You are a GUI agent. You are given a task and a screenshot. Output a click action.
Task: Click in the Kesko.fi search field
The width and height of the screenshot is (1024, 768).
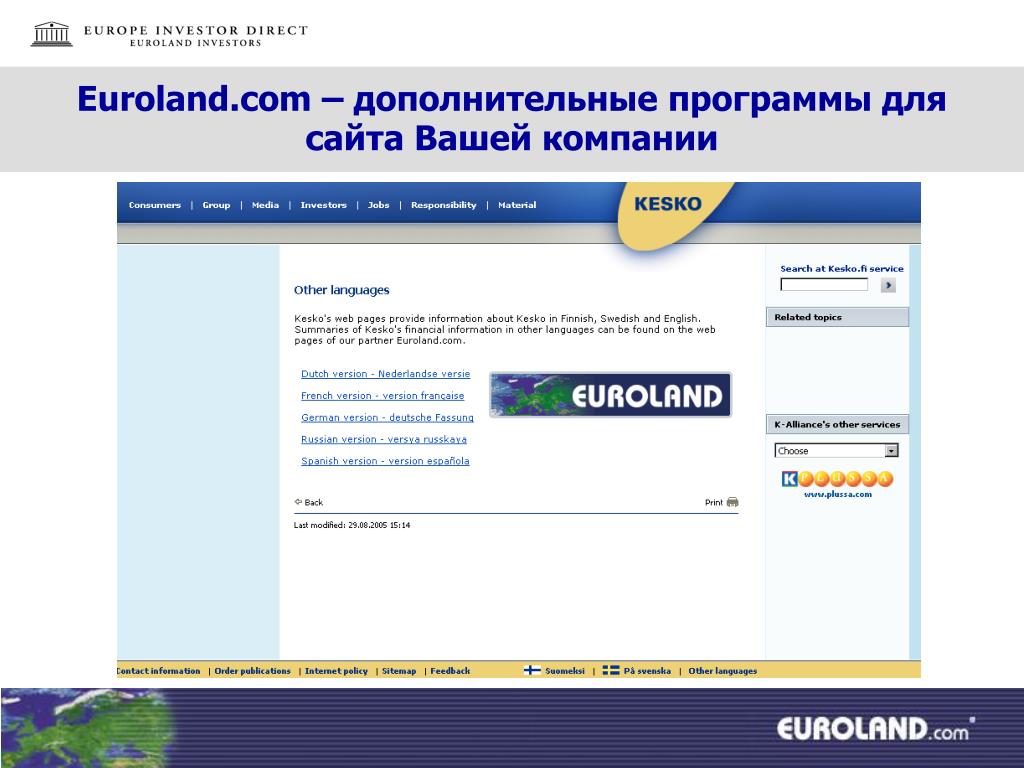point(824,285)
